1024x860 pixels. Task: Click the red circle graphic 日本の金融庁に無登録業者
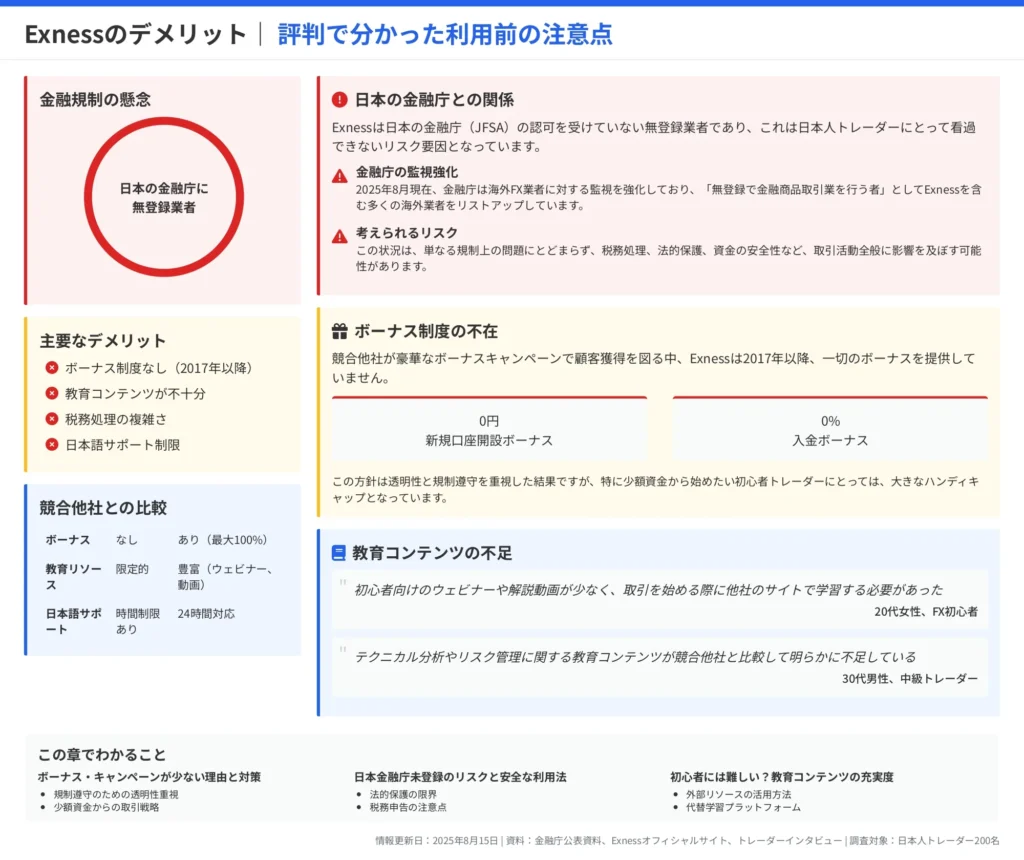tap(164, 197)
